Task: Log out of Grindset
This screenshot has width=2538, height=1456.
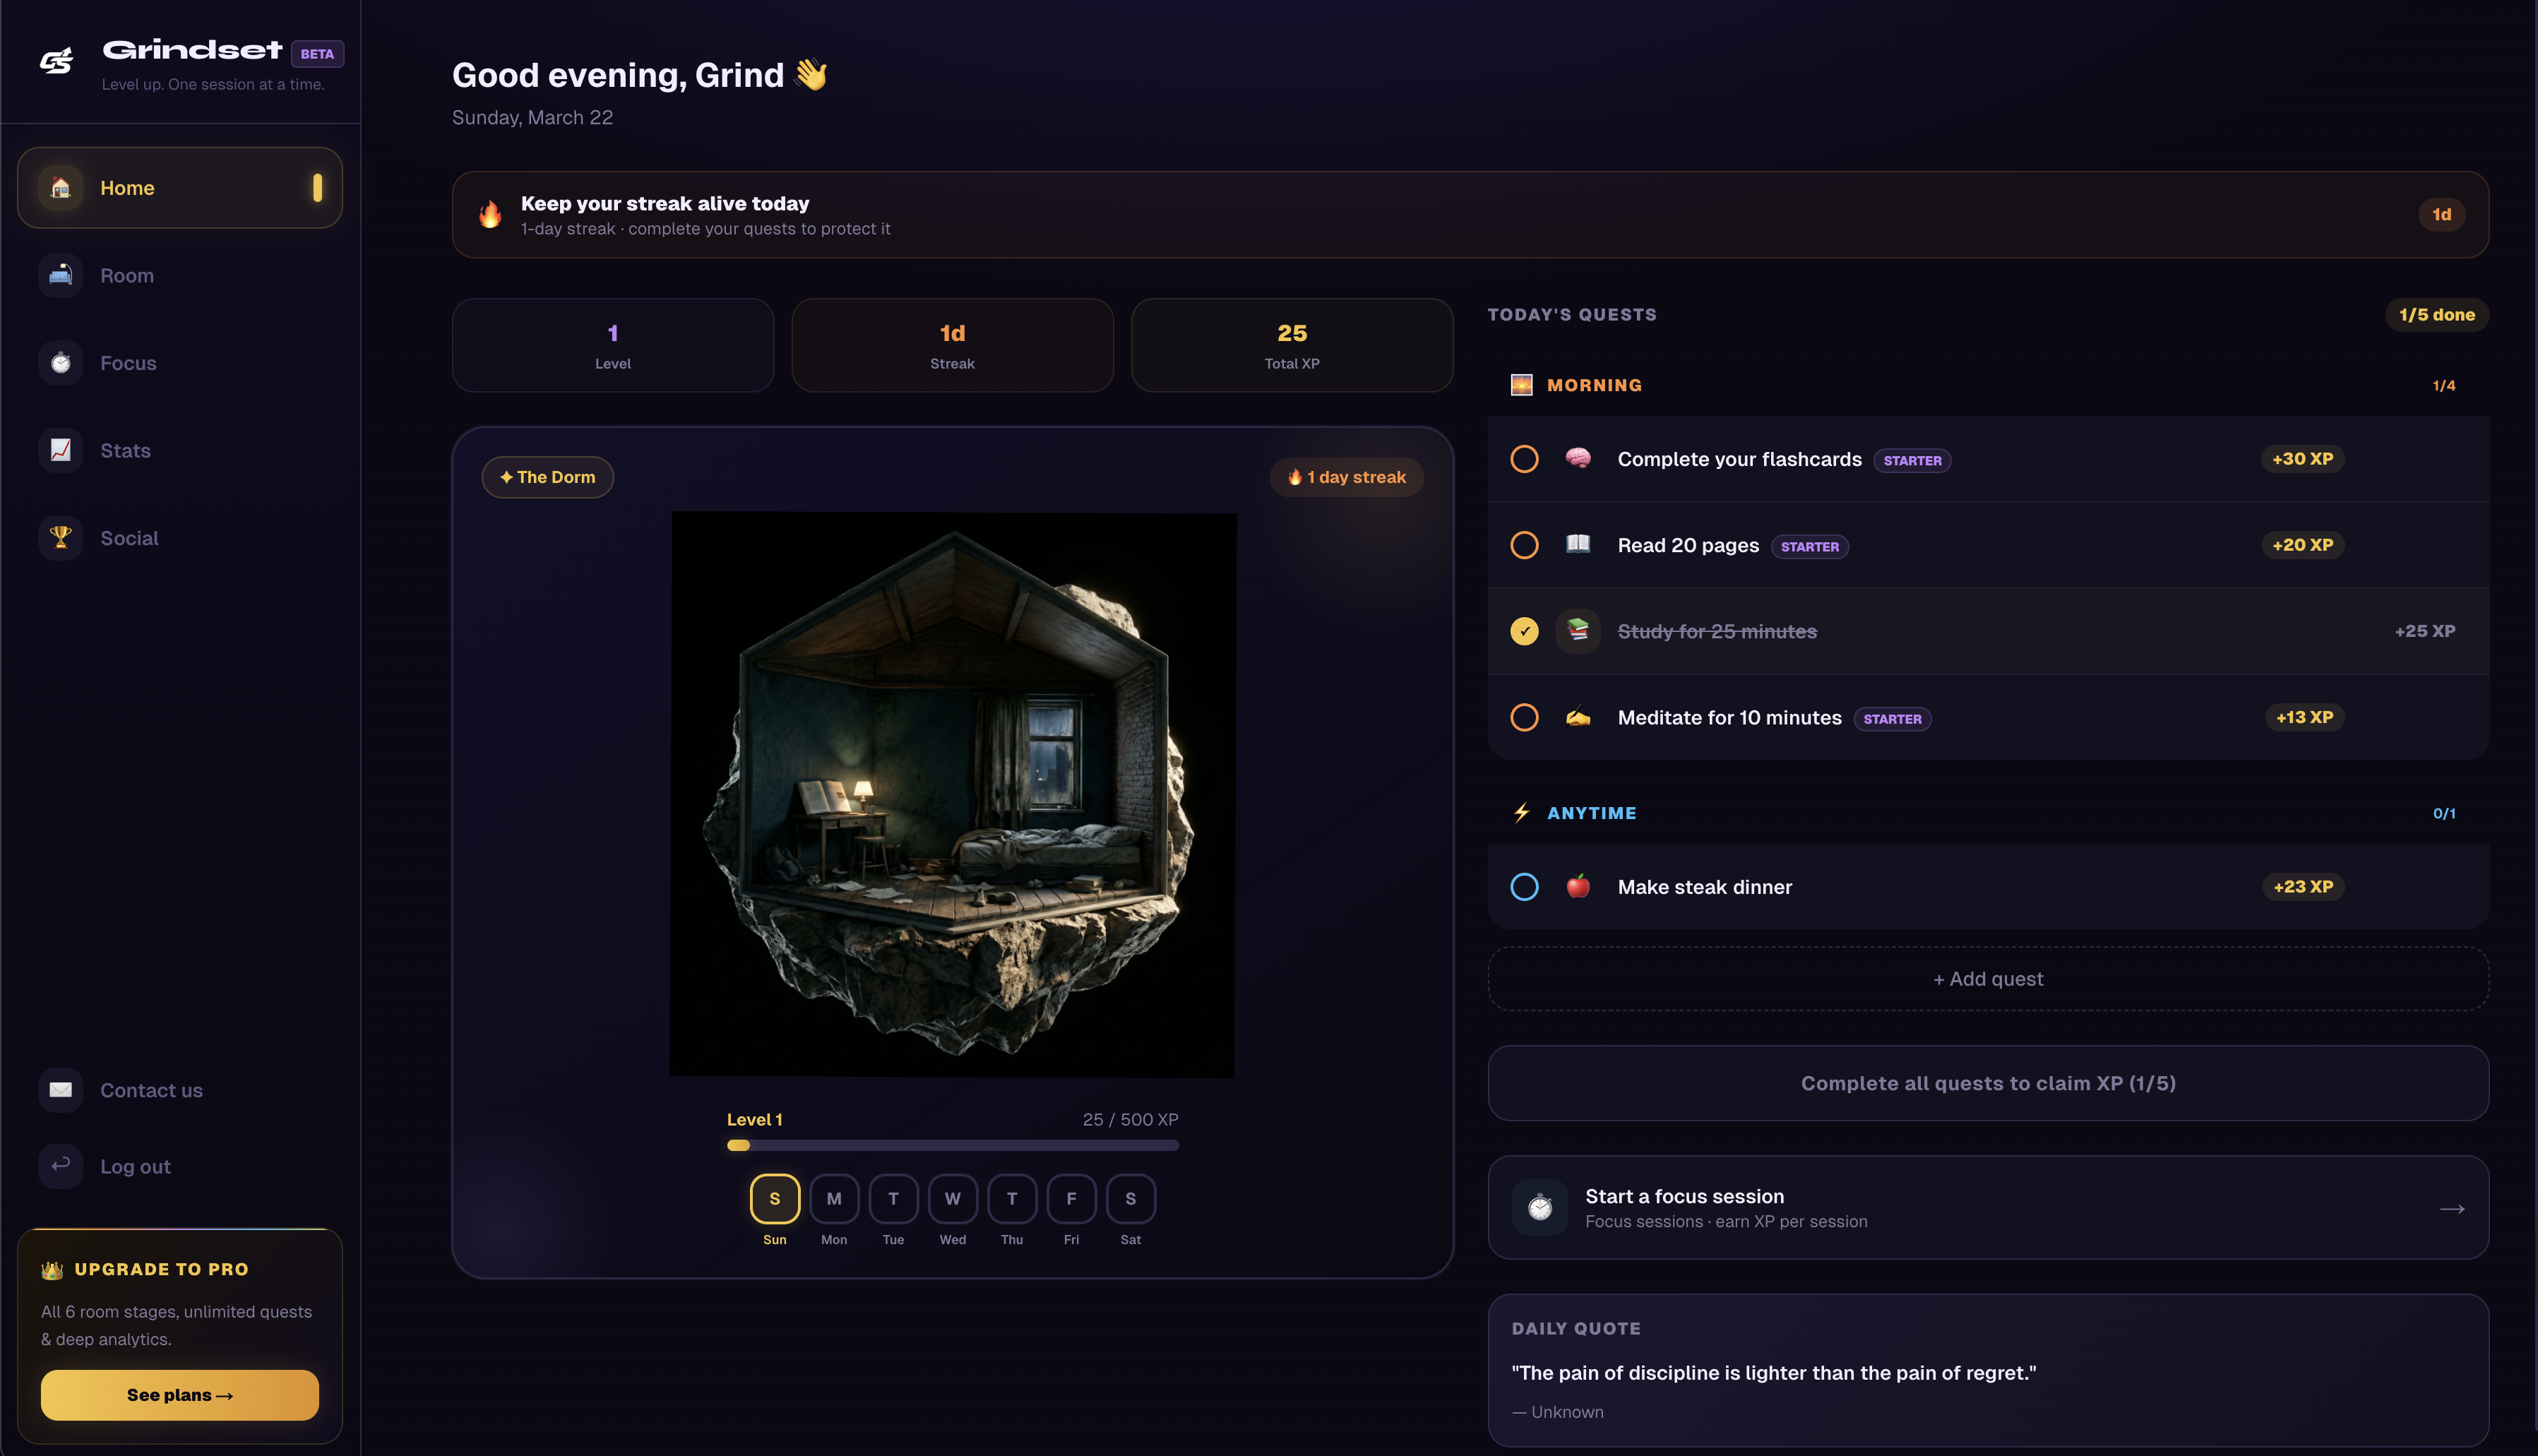Action: pyautogui.click(x=180, y=1166)
